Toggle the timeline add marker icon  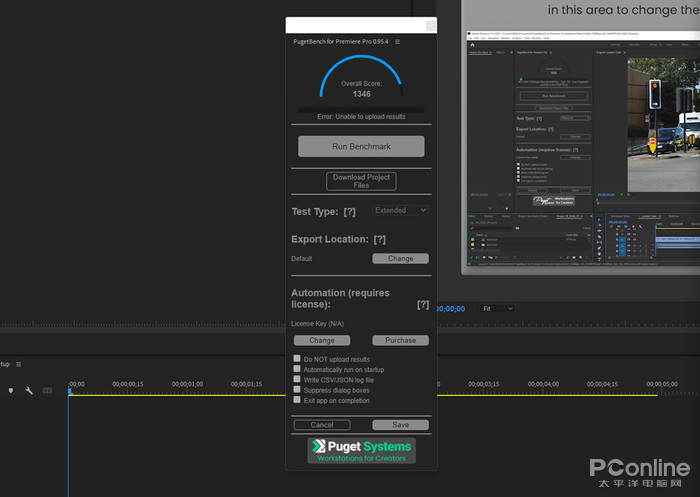point(11,391)
